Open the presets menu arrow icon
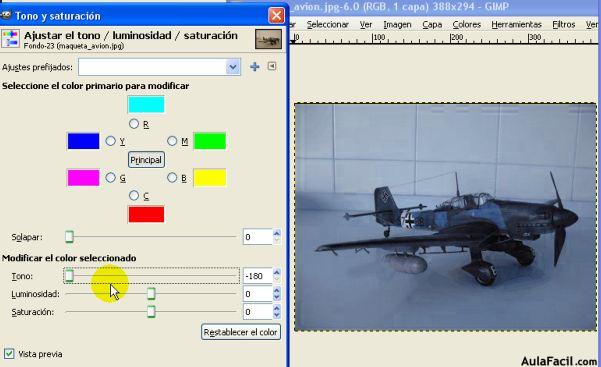601x367 pixels. (272, 66)
